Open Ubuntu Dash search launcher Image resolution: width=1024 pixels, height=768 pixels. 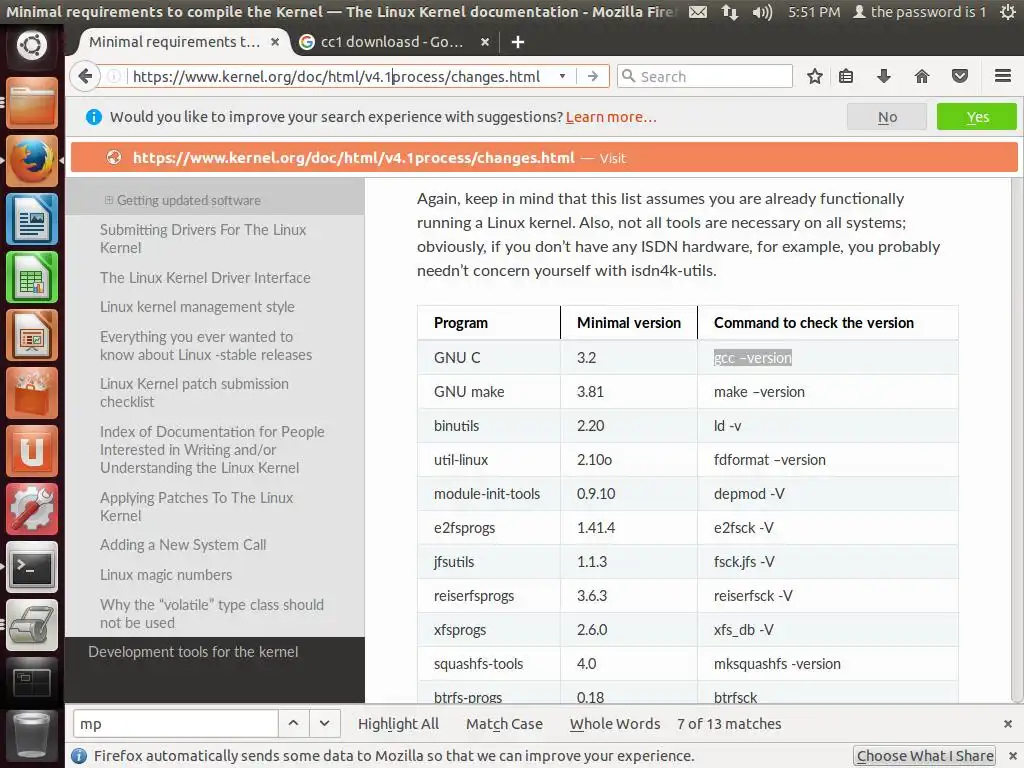click(x=31, y=45)
